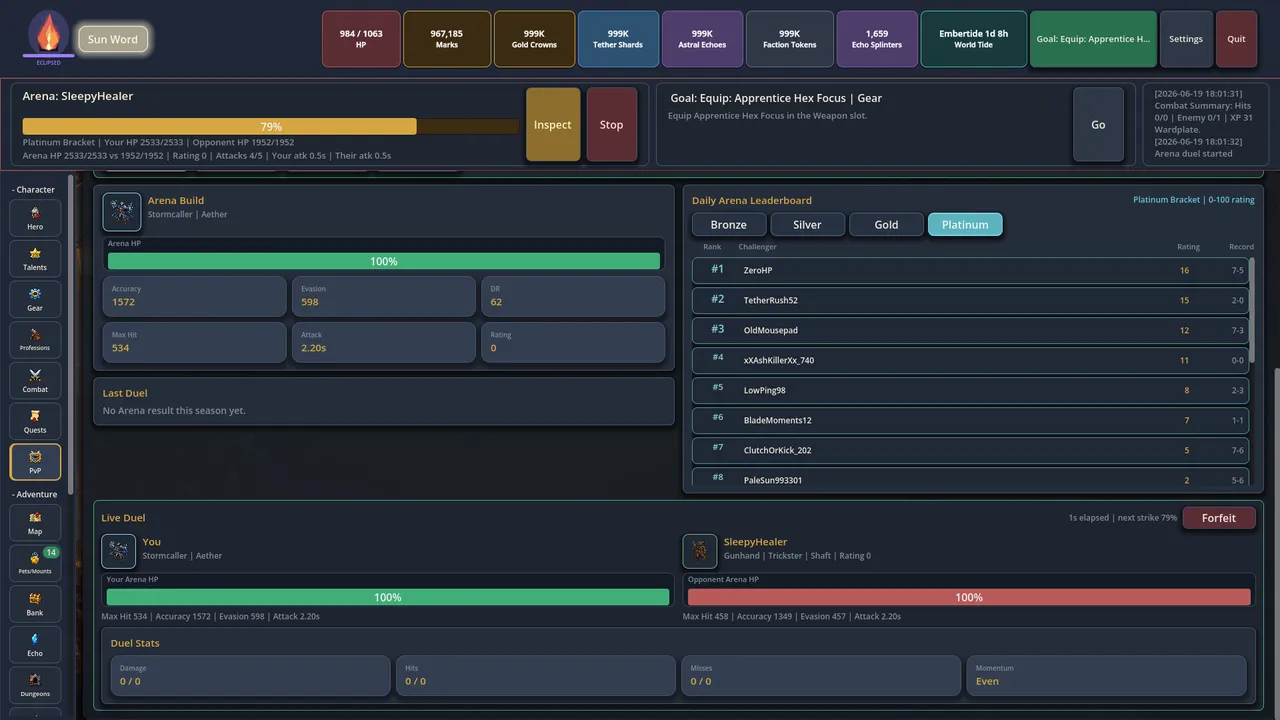Select the Gold bracket tab
Viewport: 1280px width, 720px height.
(x=886, y=225)
